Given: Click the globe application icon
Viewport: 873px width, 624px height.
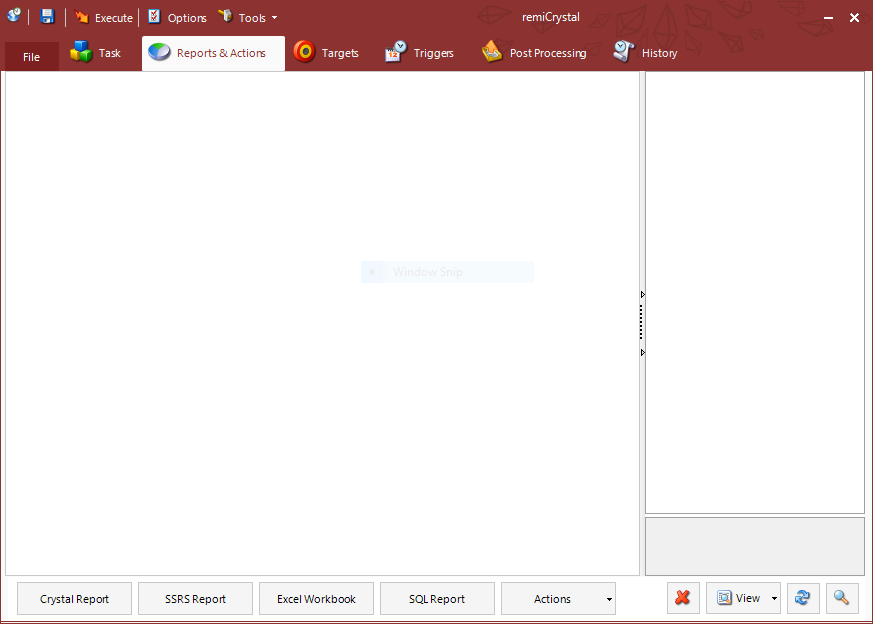Looking at the screenshot, I should pos(14,16).
